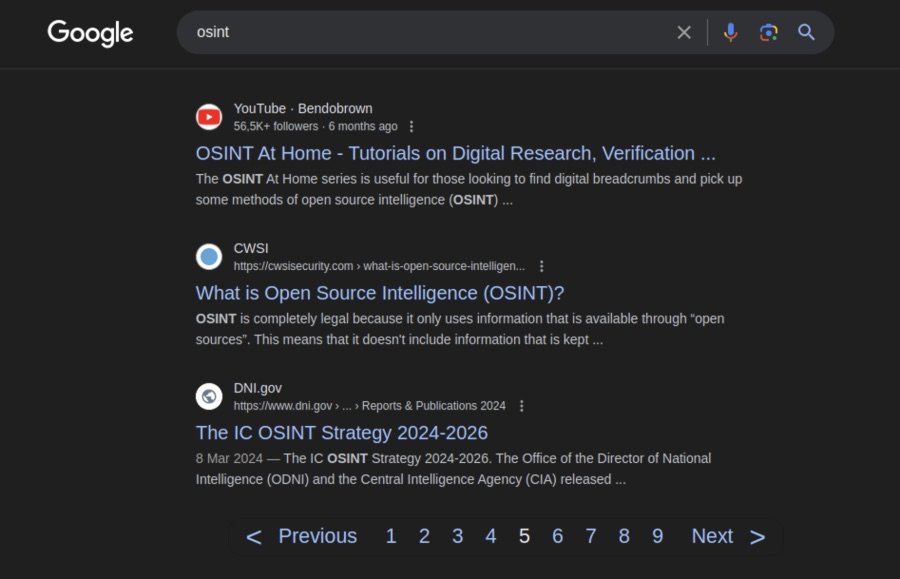
Task: Open more options for YouTube Bendobrown result
Action: pyautogui.click(x=412, y=126)
